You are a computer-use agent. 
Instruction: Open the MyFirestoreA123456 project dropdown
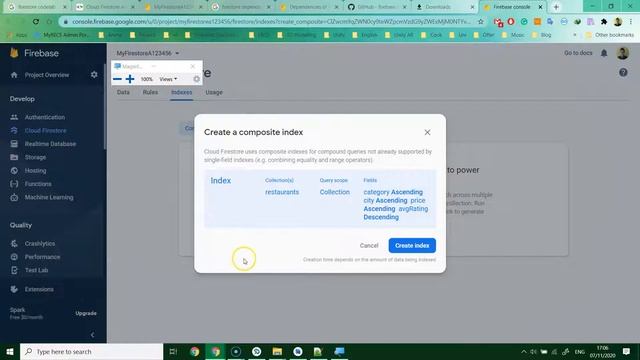click(148, 53)
